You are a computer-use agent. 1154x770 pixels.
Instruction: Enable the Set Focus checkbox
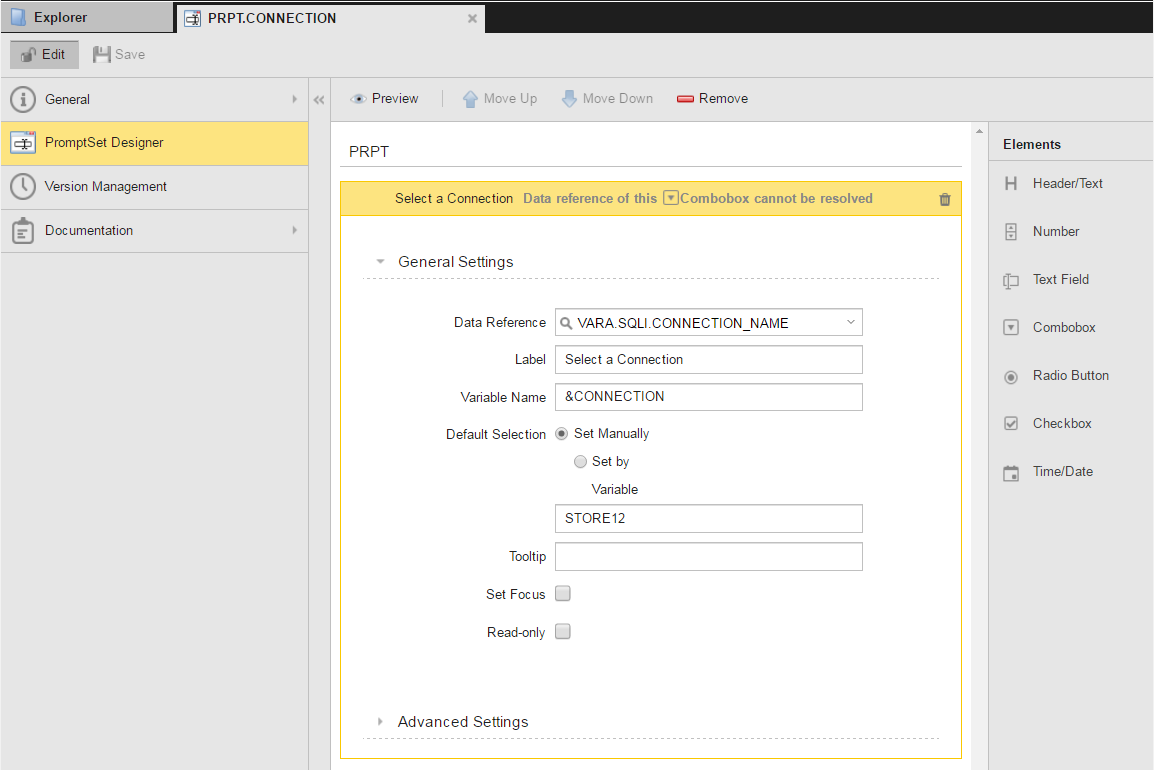(x=563, y=594)
